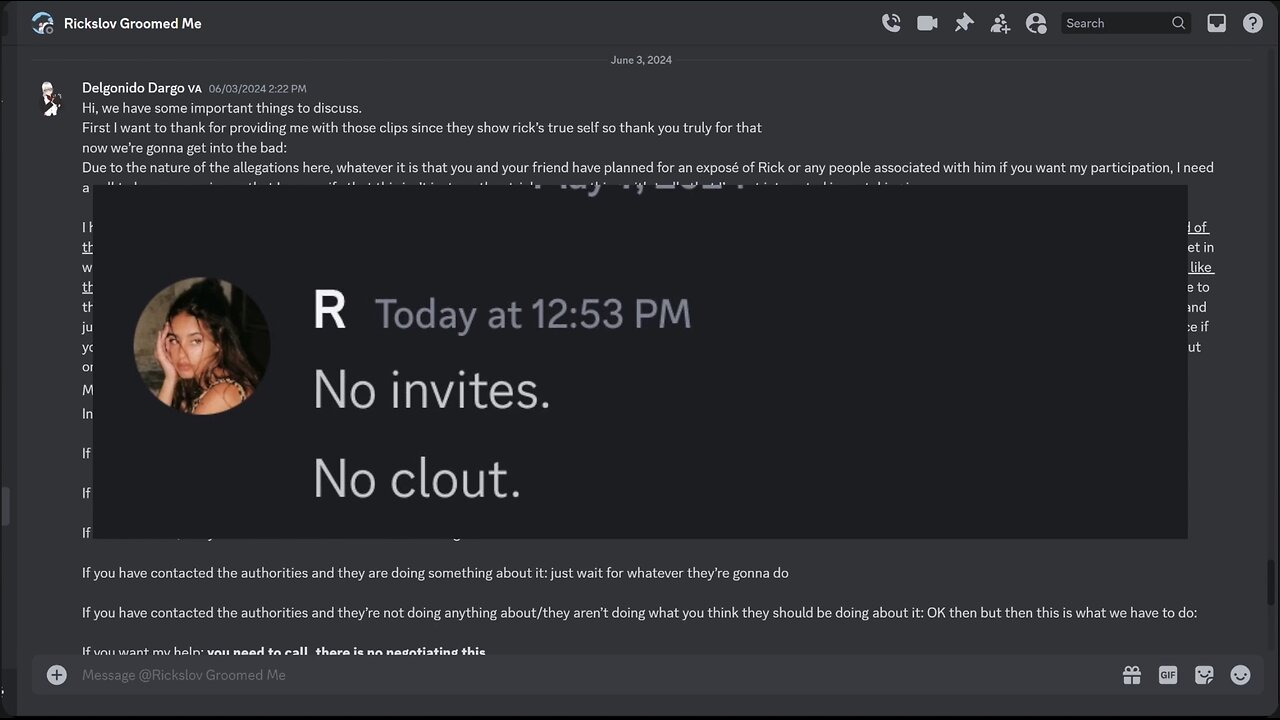
Task: Add friends to DM
Action: [1000, 23]
